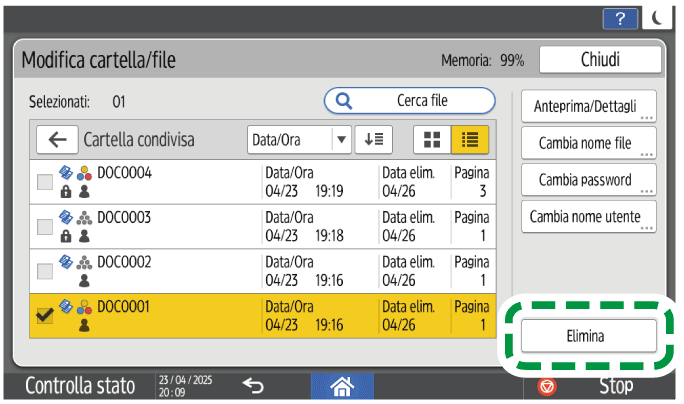
Task: Click the copier document icon on DOC0002
Action: coord(66,261)
